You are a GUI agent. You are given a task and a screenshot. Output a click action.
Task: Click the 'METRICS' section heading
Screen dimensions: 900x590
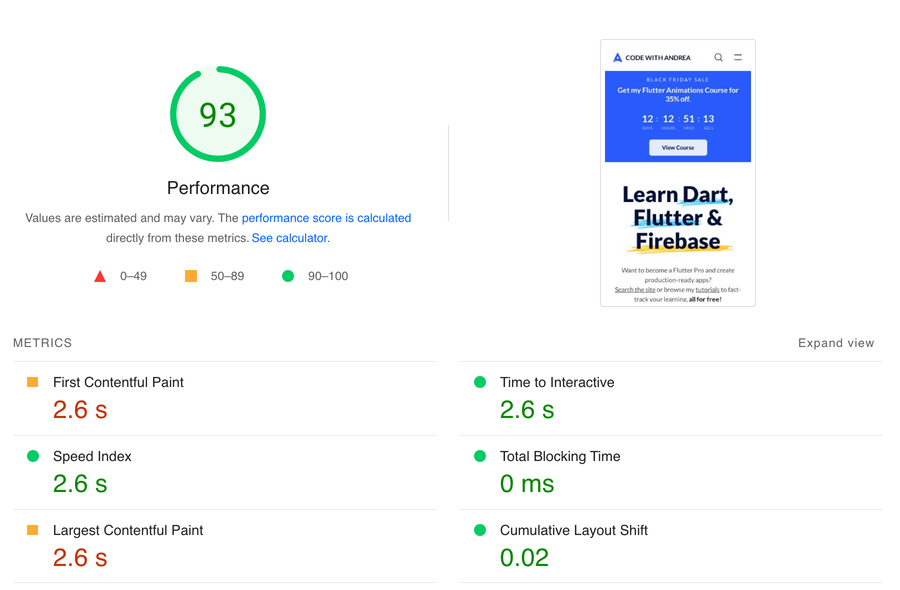point(42,343)
